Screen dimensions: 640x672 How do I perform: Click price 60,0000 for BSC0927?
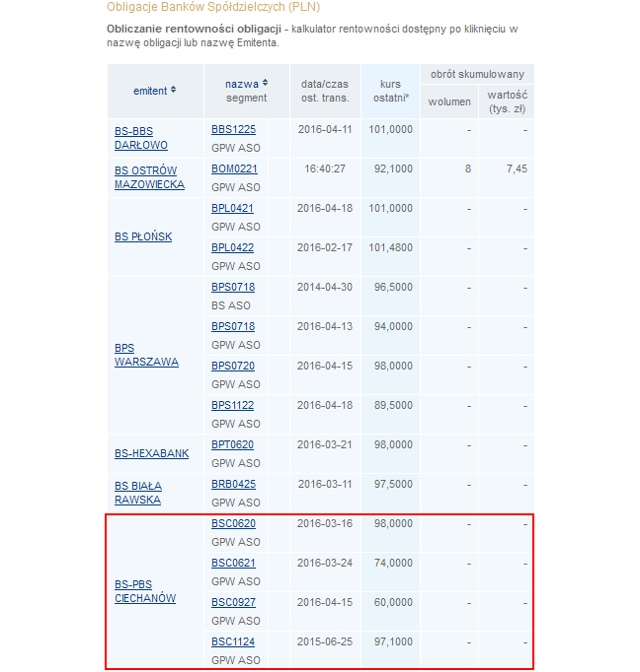tap(393, 603)
